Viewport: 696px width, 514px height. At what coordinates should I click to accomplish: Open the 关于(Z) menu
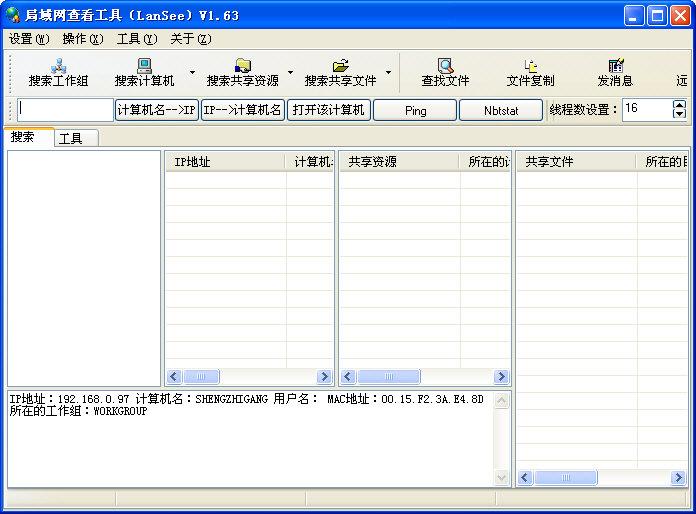pos(191,39)
